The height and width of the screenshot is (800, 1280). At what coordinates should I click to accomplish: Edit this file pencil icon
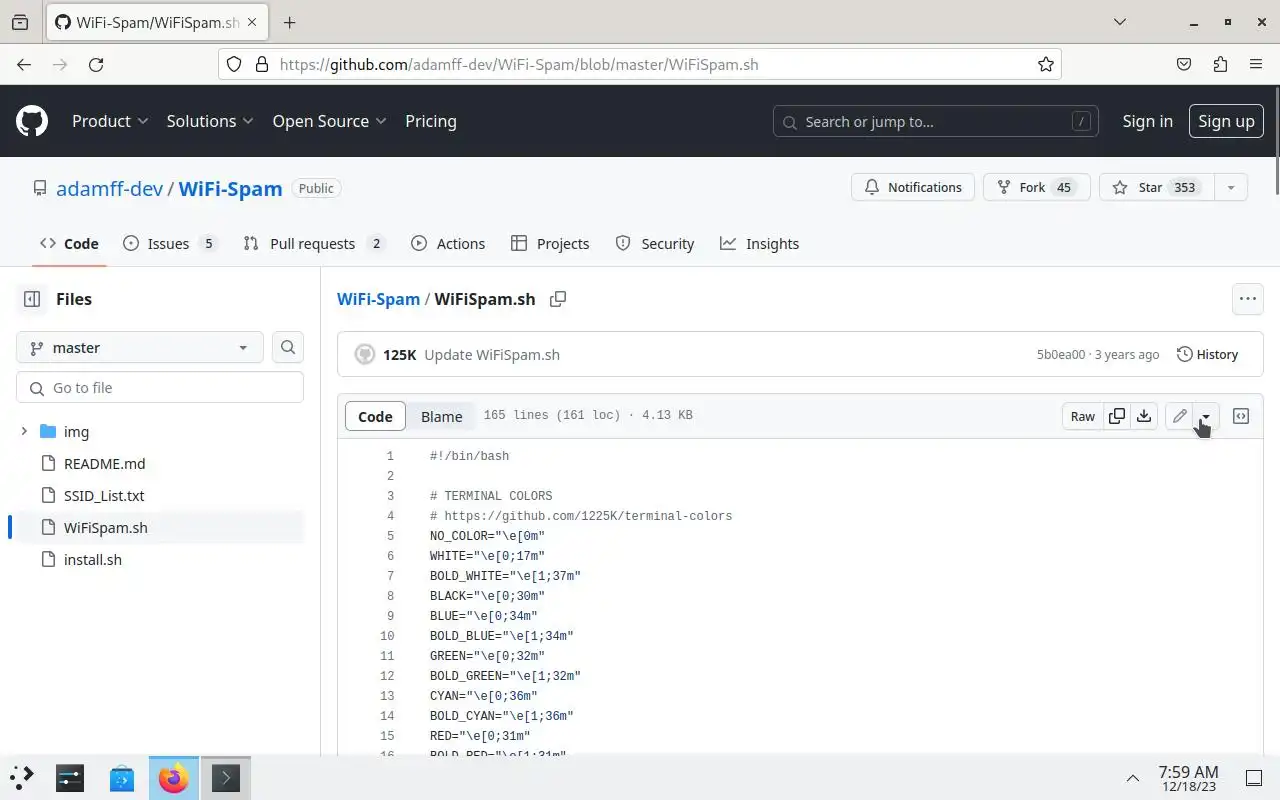(1180, 416)
